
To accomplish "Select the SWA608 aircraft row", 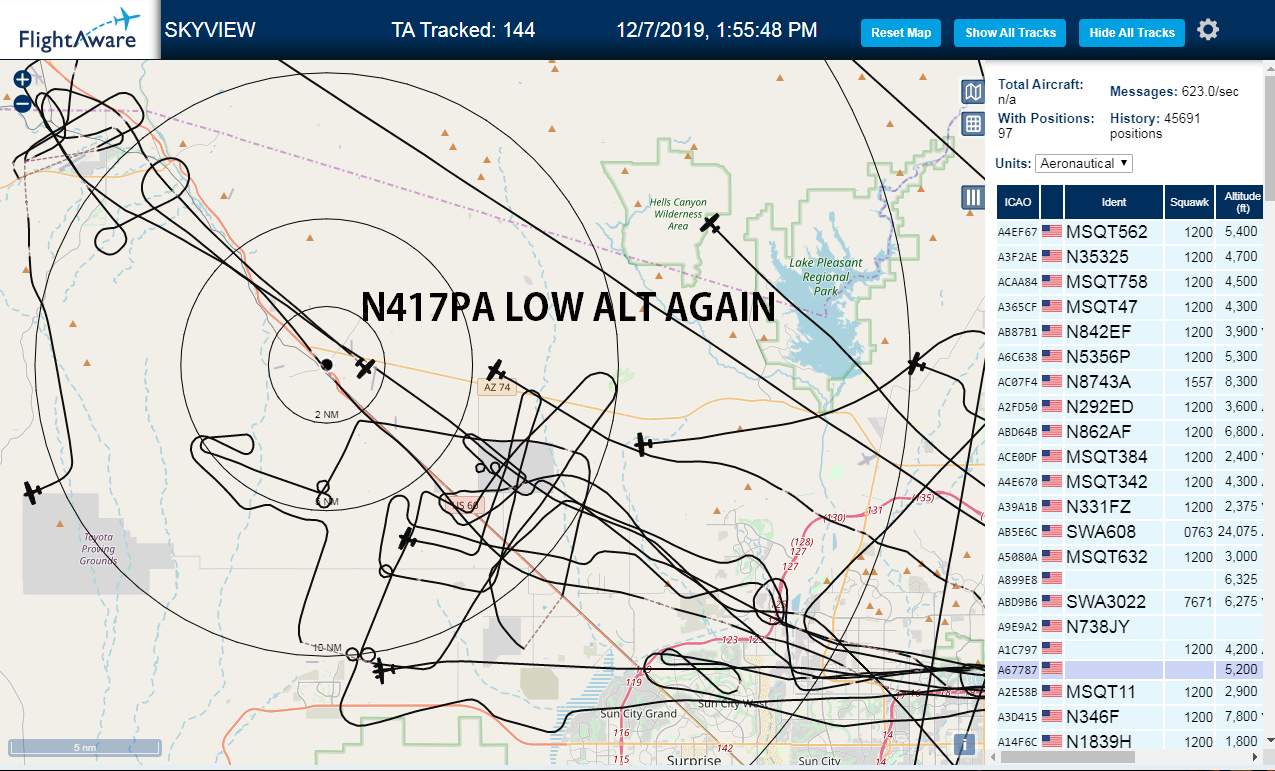I will pyautogui.click(x=1130, y=532).
